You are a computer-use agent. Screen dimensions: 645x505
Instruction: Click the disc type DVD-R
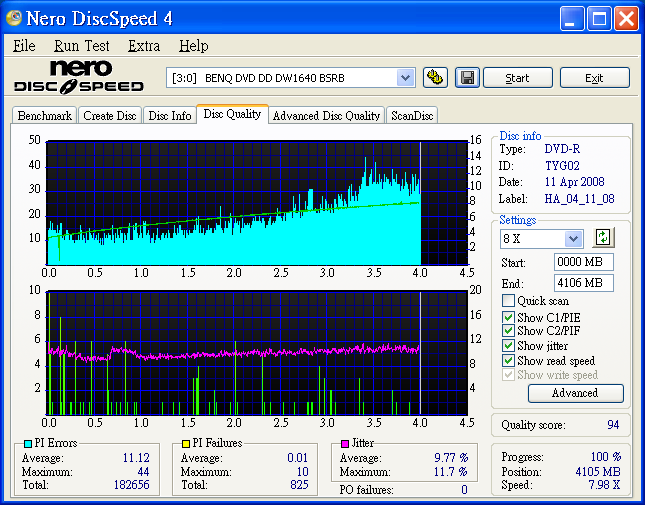[x=562, y=148]
